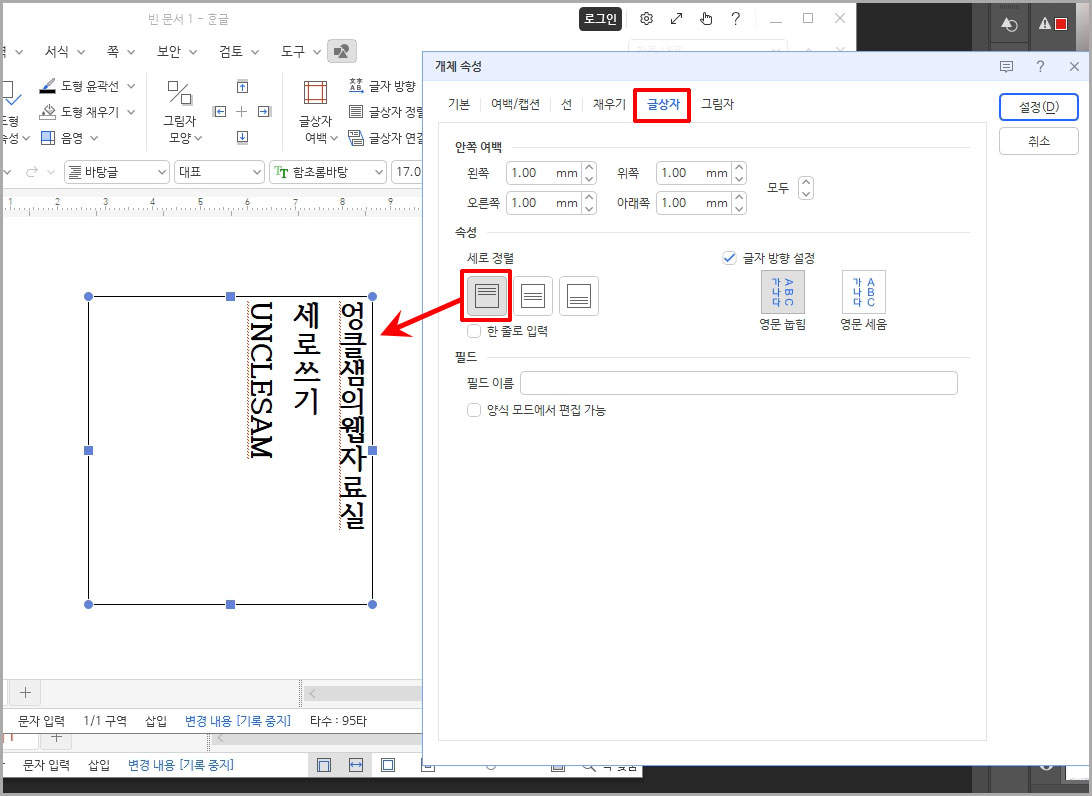Select the top vertical alignment icon
This screenshot has height=796, width=1092.
point(485,295)
